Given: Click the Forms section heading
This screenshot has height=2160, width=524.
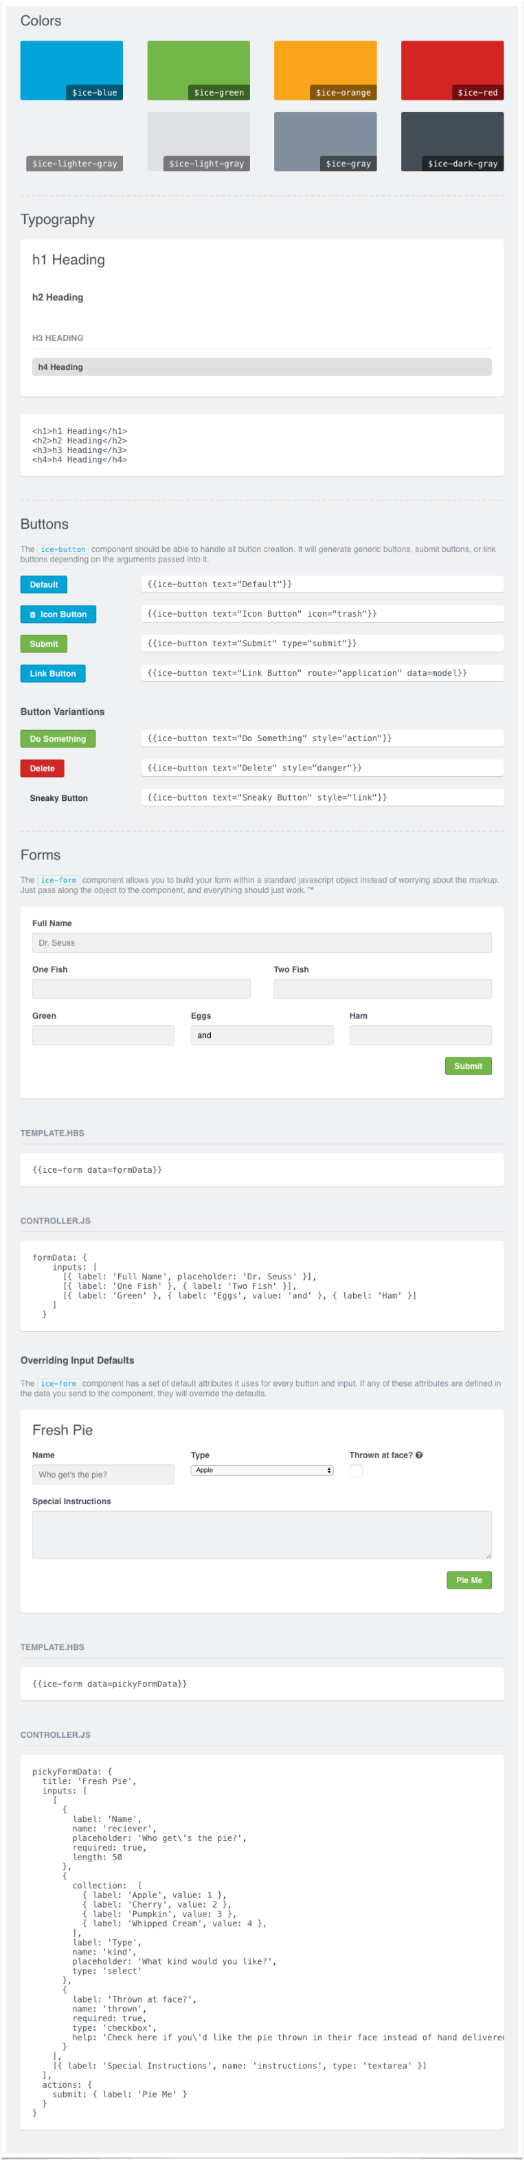Looking at the screenshot, I should pos(41,855).
